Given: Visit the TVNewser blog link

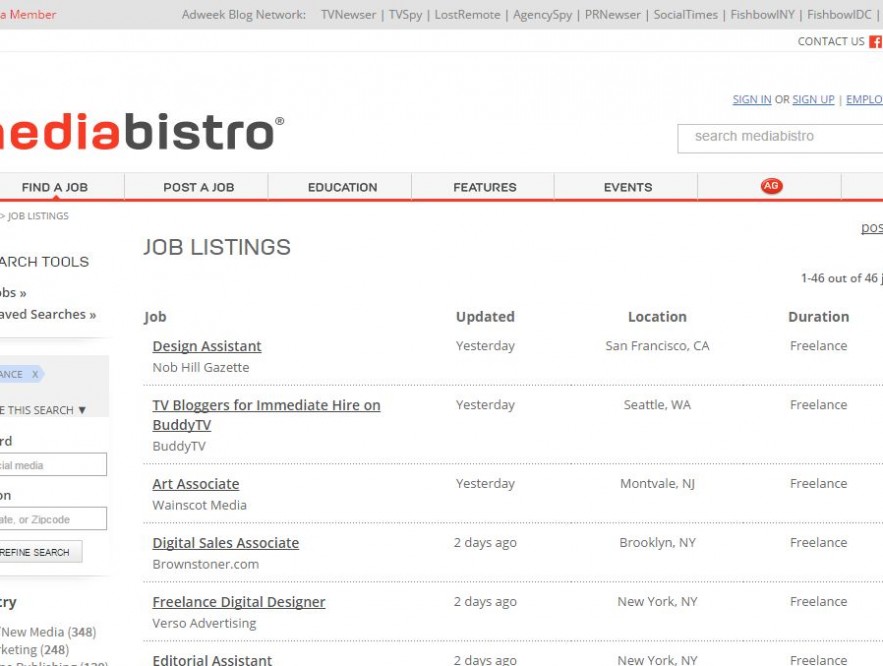Looking at the screenshot, I should coord(348,15).
